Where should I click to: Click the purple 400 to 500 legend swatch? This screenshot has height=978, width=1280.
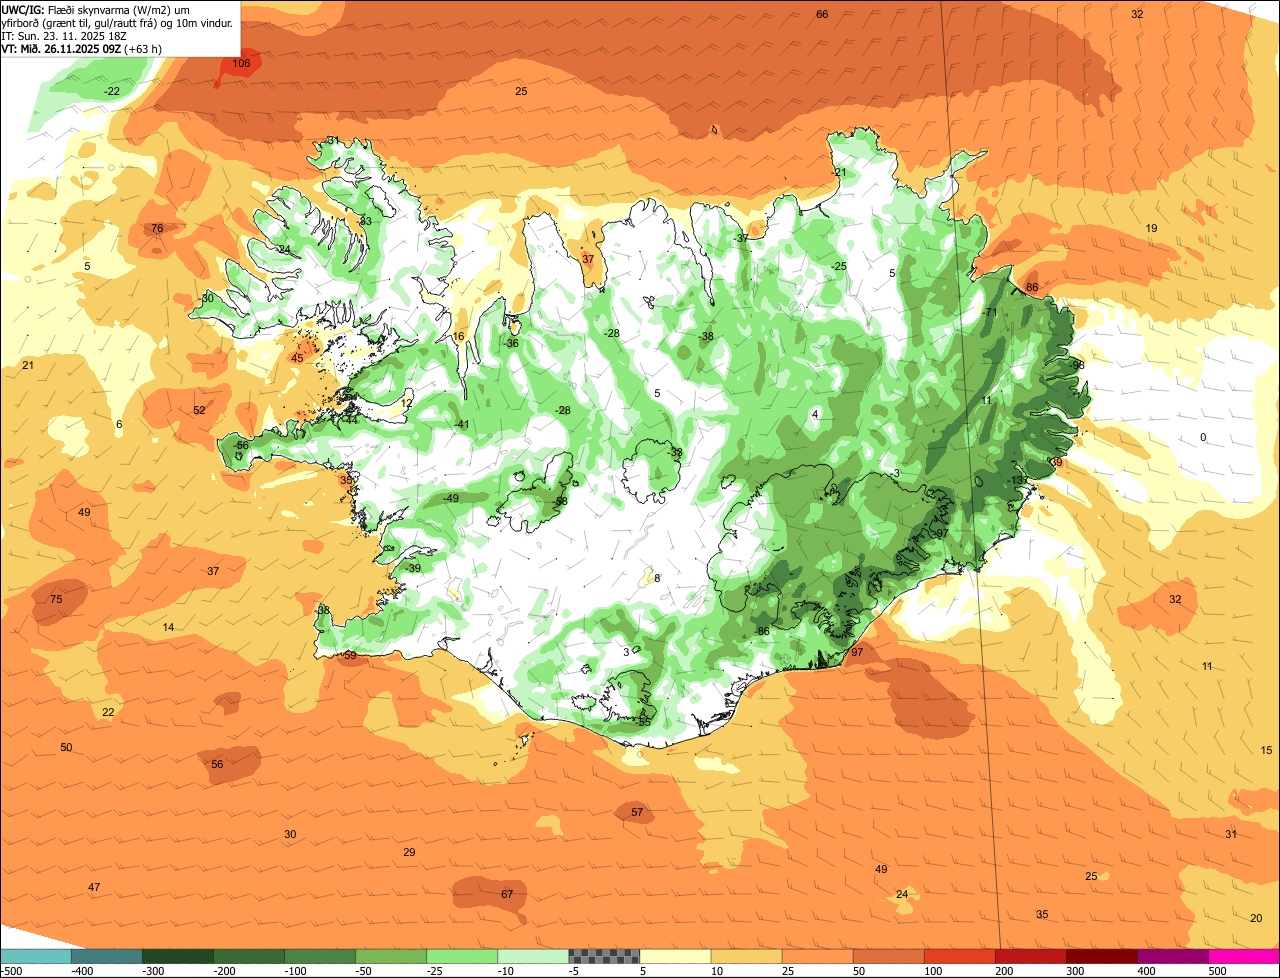tap(1172, 955)
